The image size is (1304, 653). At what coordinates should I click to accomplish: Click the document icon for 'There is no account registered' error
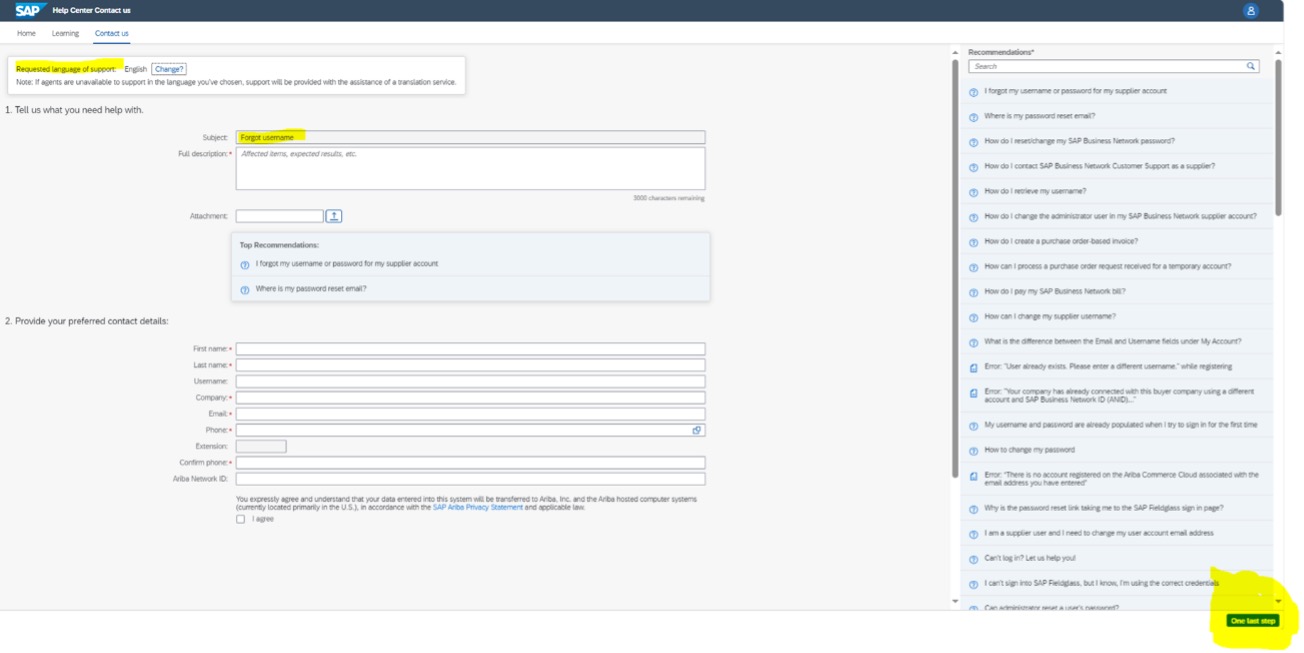click(974, 476)
